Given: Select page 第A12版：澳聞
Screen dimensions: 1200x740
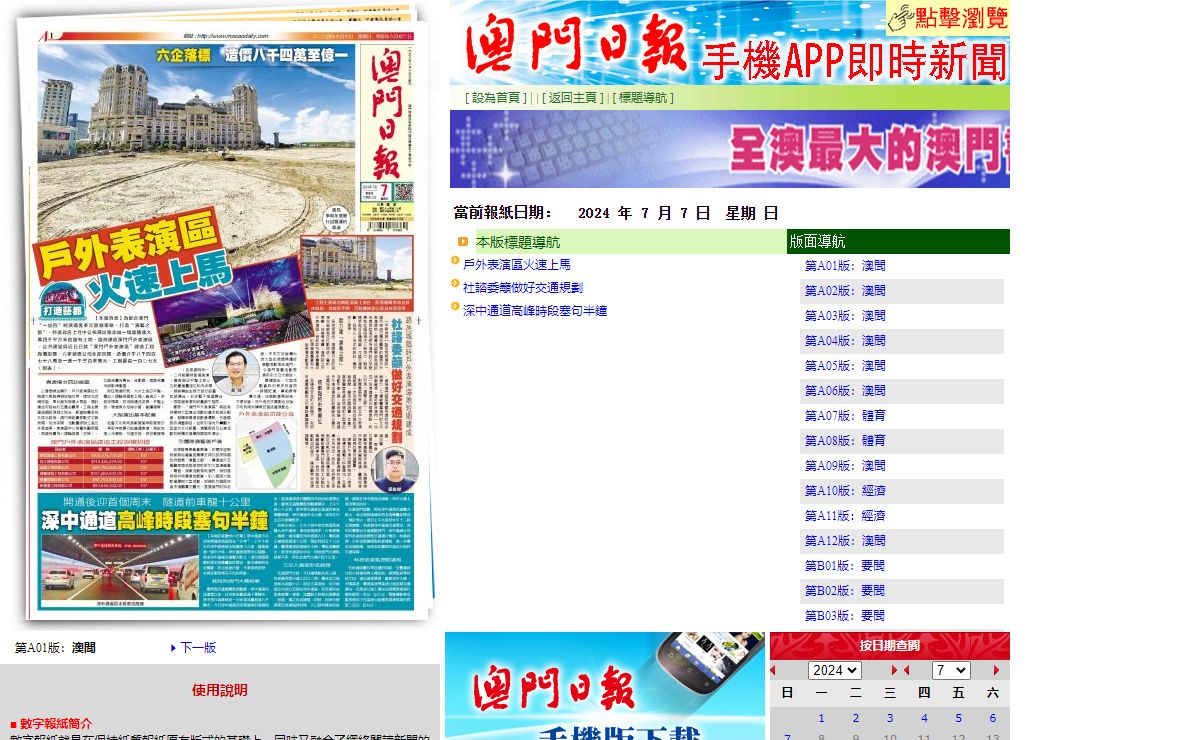Looking at the screenshot, I should [x=845, y=541].
